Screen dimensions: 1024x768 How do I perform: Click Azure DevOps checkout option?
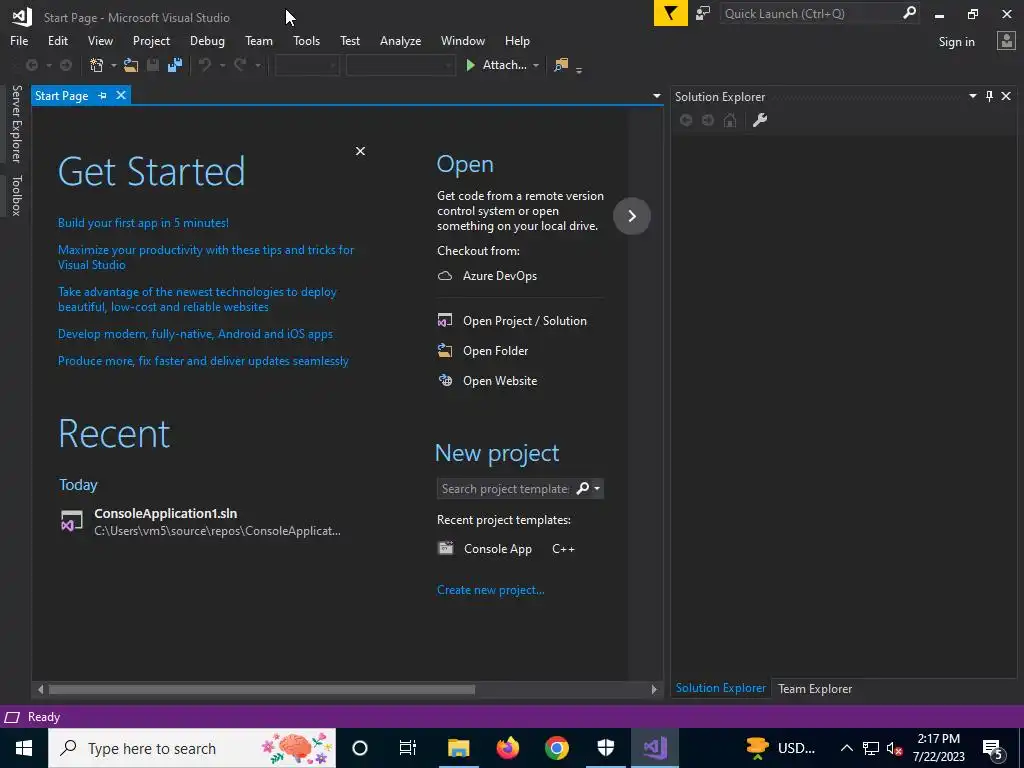487,276
